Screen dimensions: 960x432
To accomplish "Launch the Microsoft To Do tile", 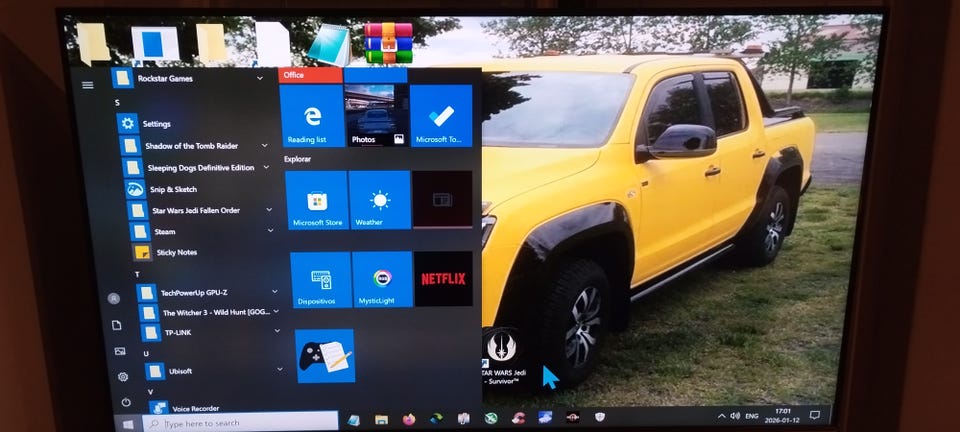I will click(x=441, y=116).
